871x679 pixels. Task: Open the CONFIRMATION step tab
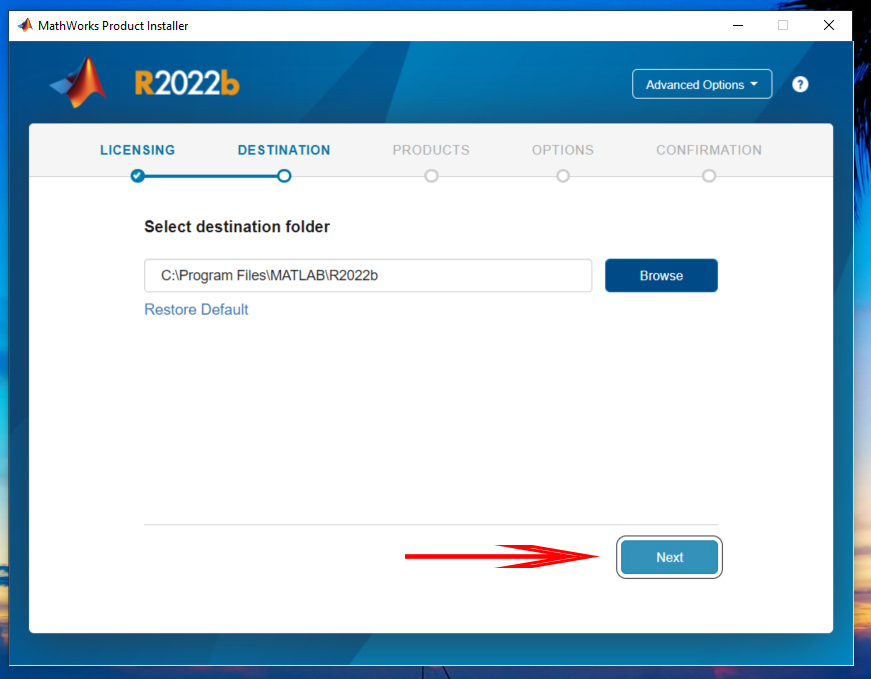709,150
